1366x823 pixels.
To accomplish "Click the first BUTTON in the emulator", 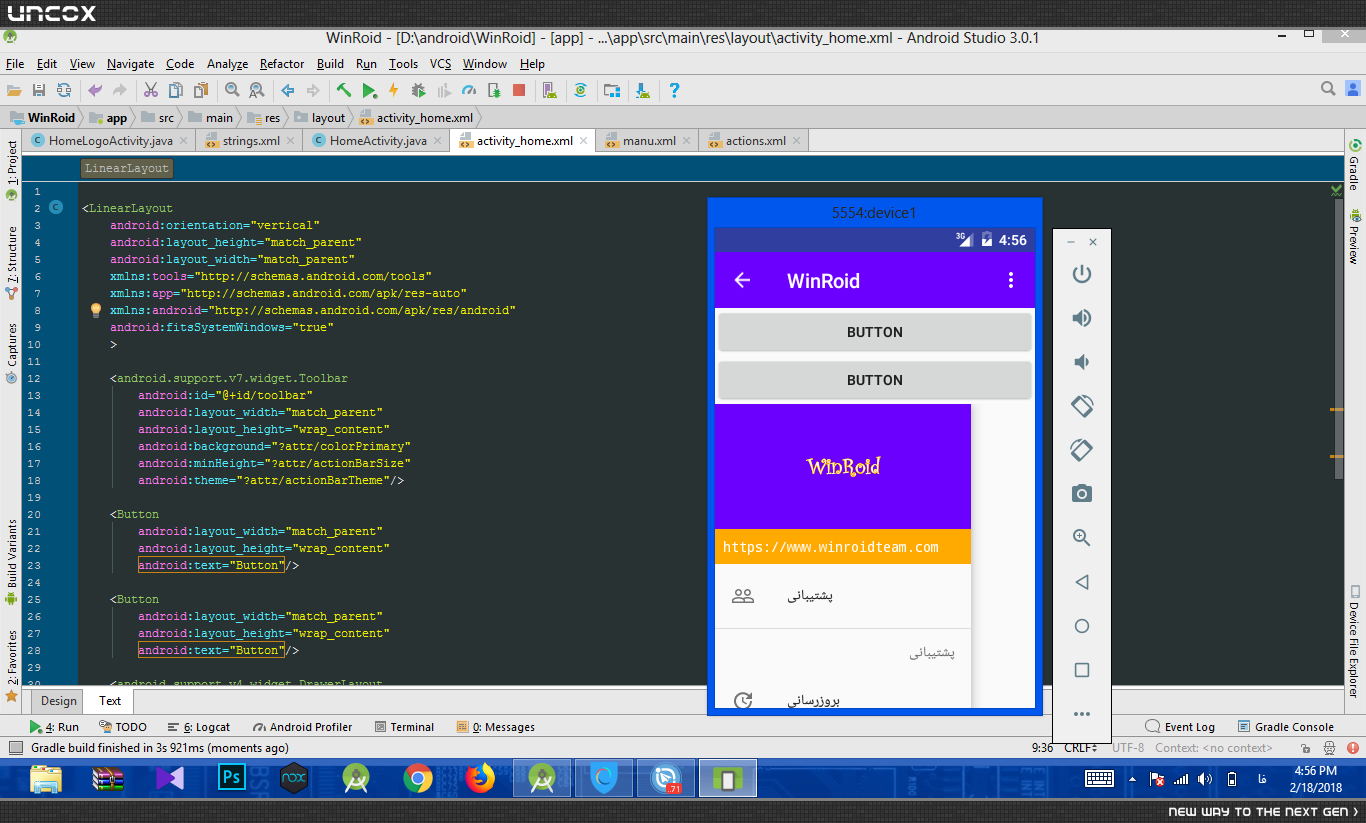I will [x=875, y=332].
